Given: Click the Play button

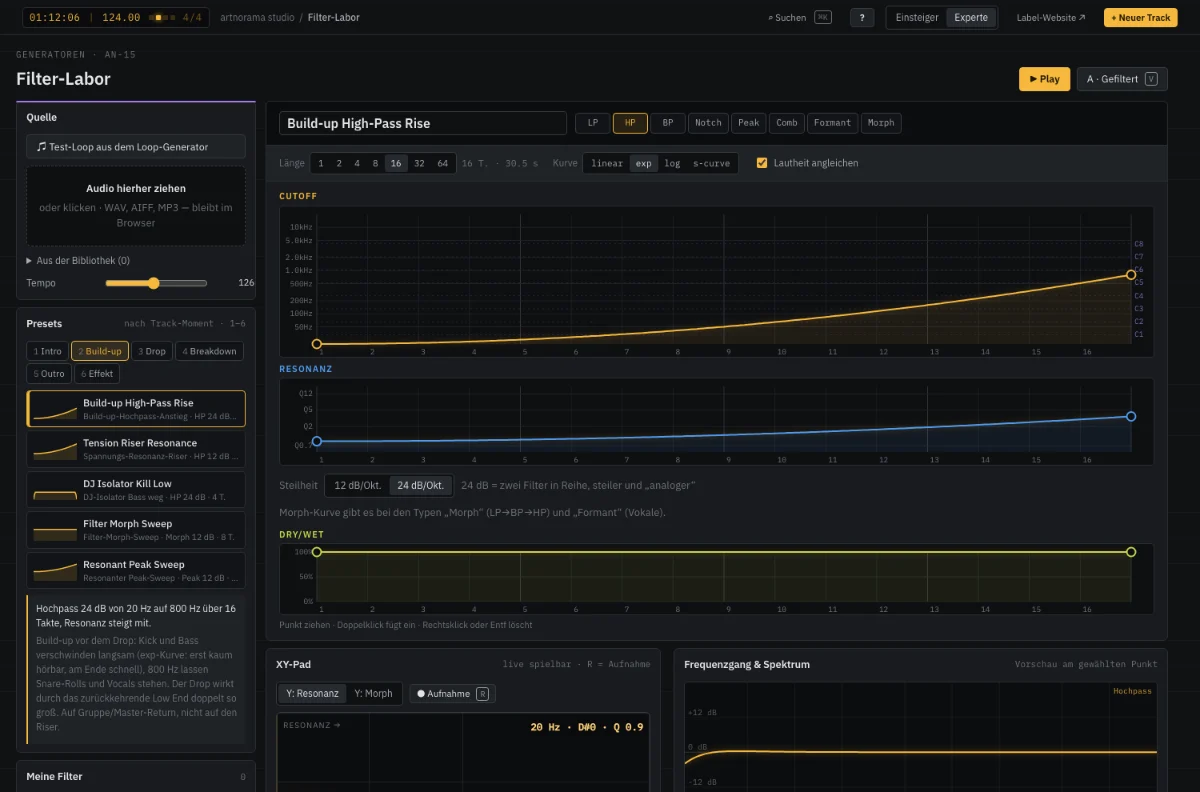Looking at the screenshot, I should [x=1044, y=79].
